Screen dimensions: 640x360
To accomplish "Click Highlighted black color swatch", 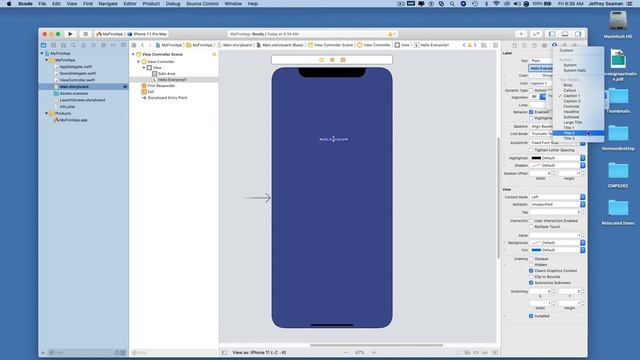I will [536, 158].
